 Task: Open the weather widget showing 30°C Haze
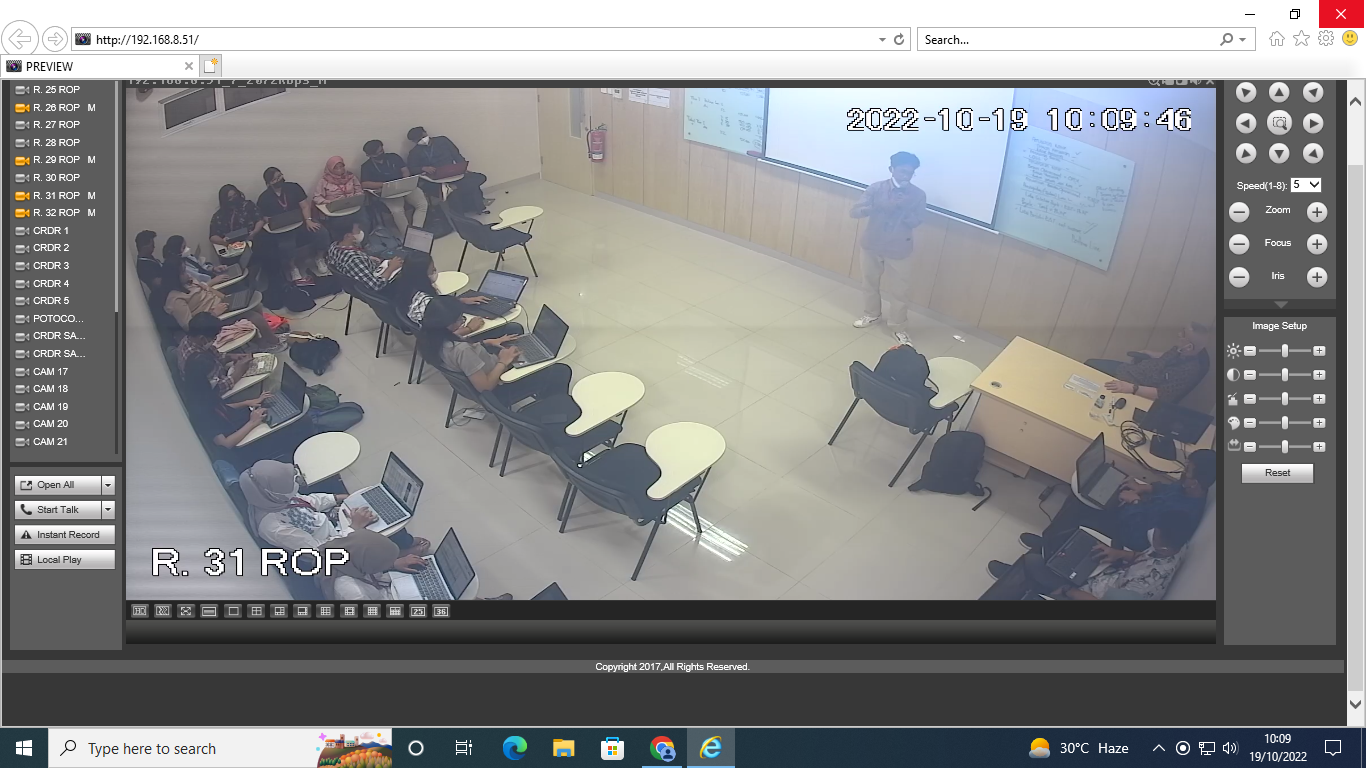click(x=1078, y=748)
